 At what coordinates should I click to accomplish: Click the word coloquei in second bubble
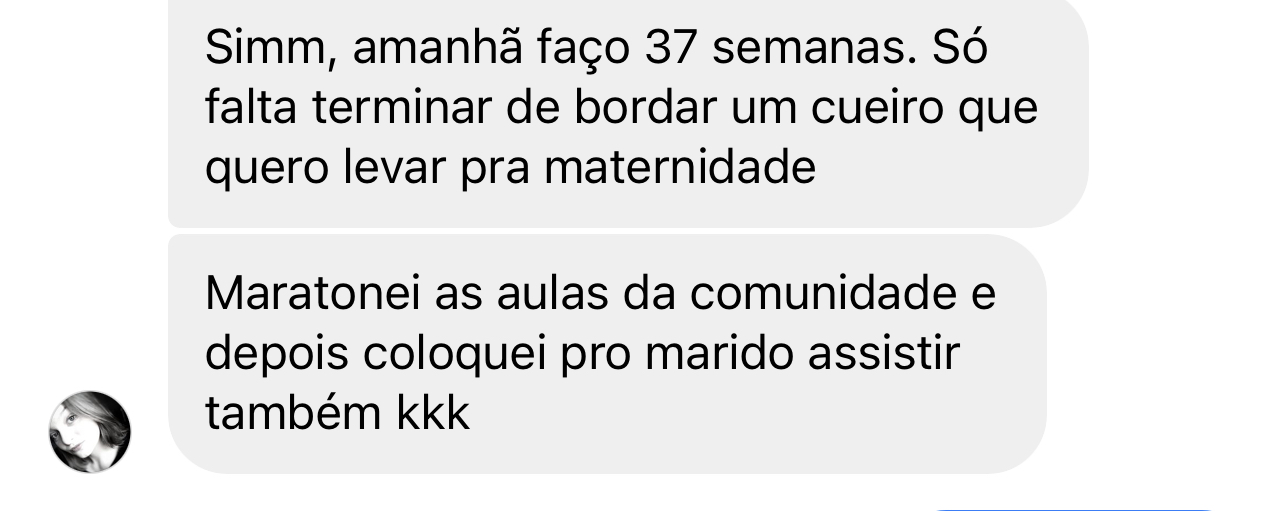[x=455, y=355]
